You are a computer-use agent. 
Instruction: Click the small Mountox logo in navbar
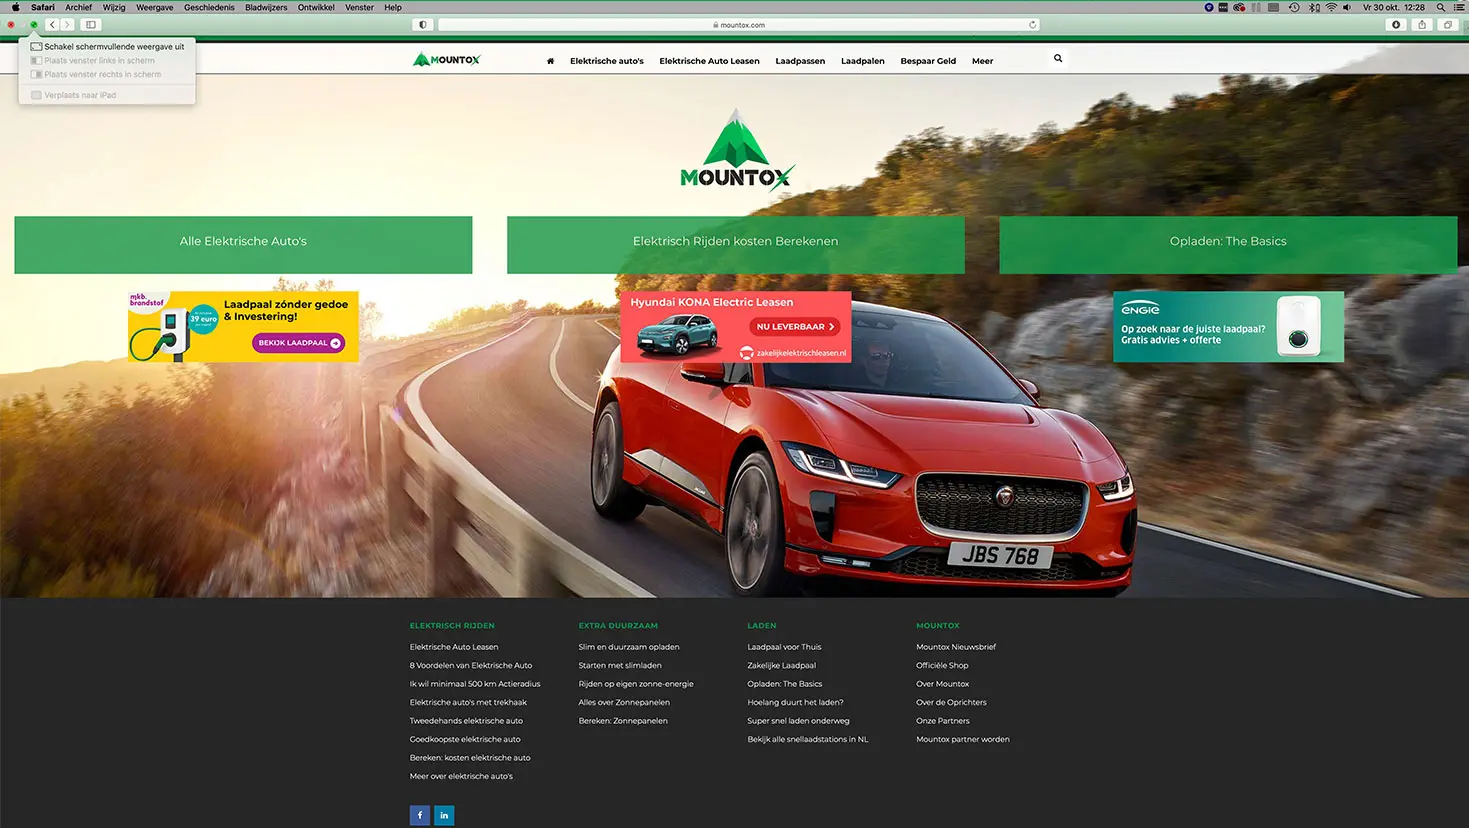[447, 60]
